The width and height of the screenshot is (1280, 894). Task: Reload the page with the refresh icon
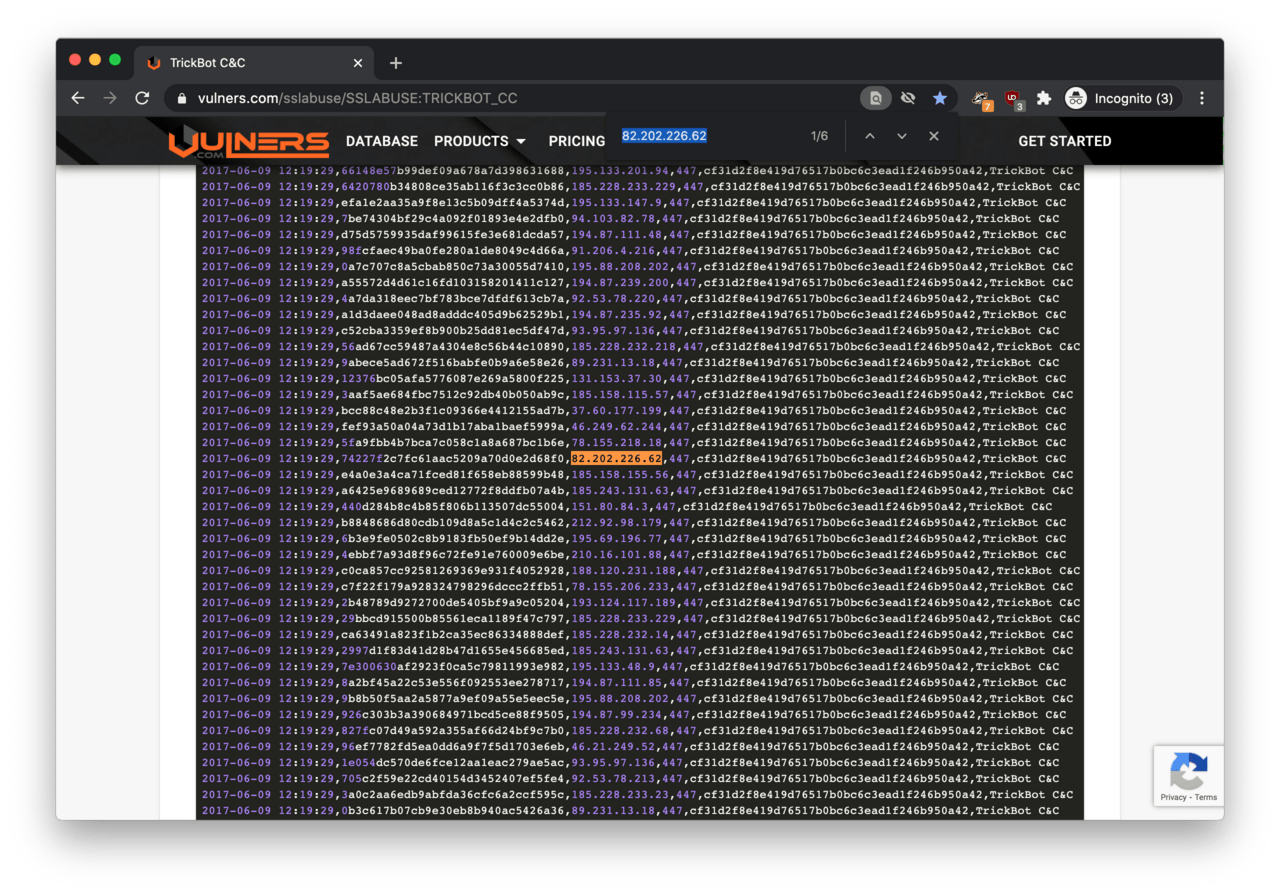142,98
